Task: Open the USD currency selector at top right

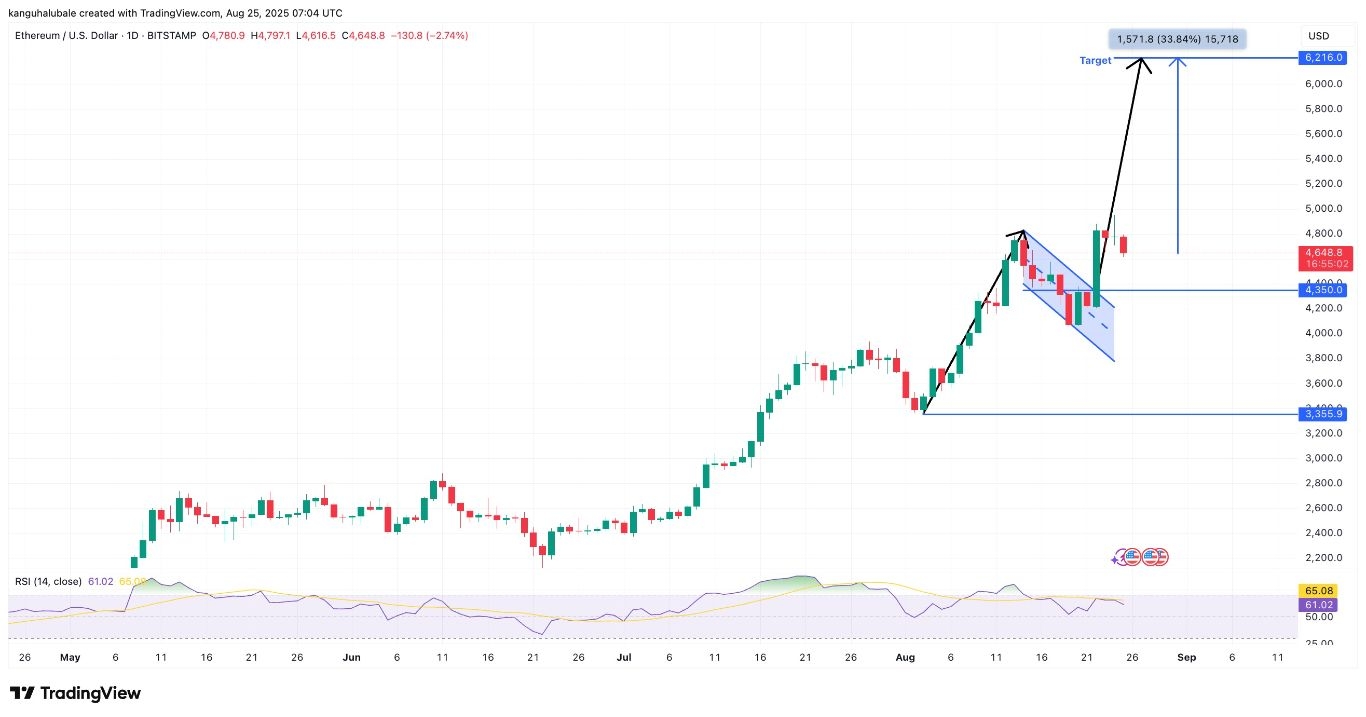Action: [x=1318, y=36]
